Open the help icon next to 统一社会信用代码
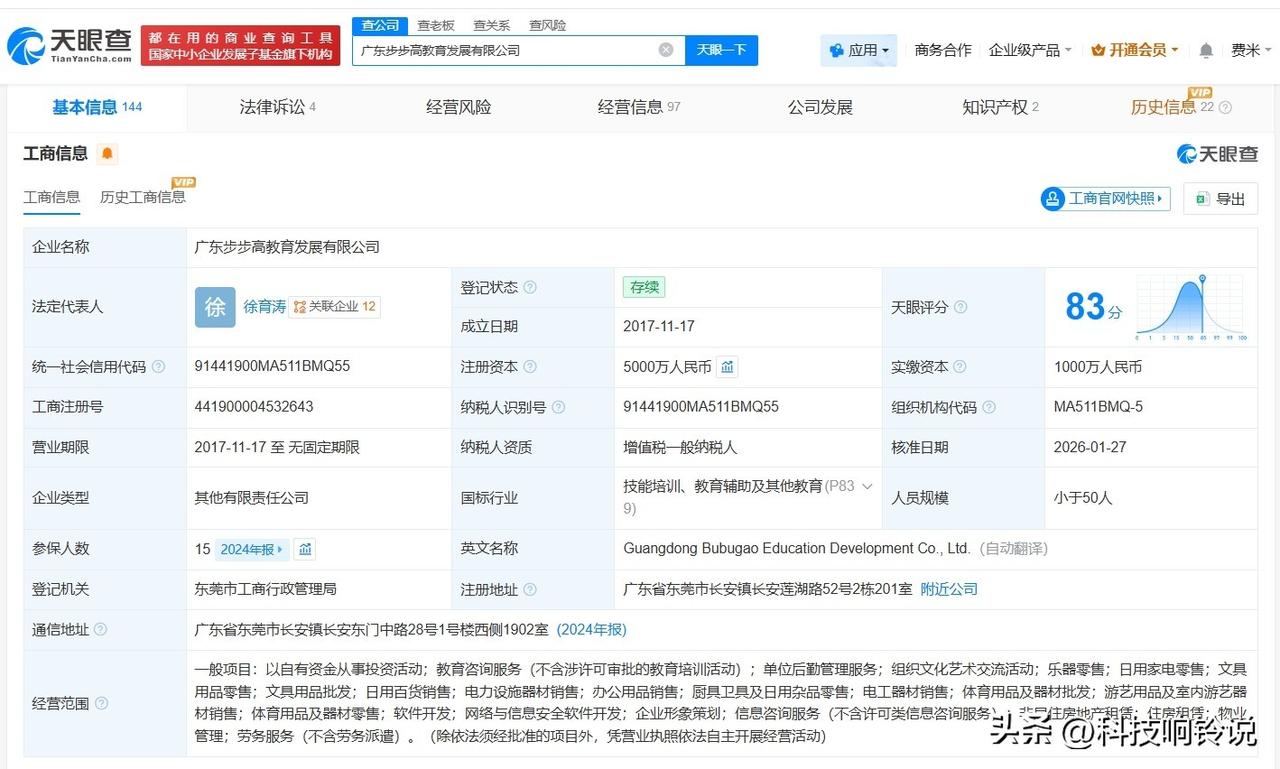This screenshot has height=769, width=1280. click(158, 367)
